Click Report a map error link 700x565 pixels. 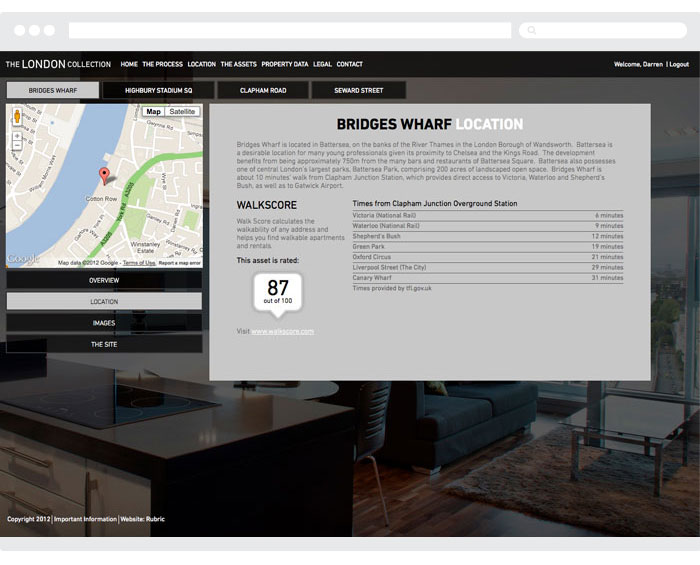(x=179, y=263)
